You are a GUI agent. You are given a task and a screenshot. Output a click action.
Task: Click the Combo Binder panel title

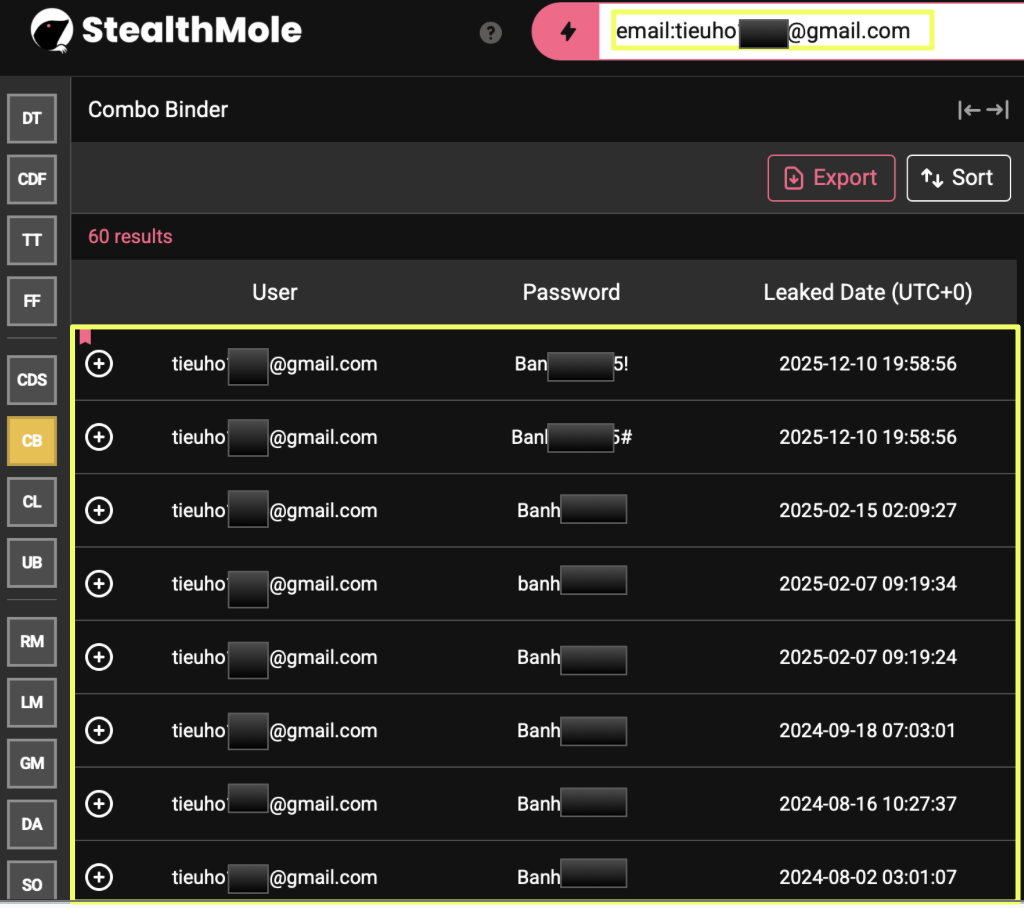157,110
